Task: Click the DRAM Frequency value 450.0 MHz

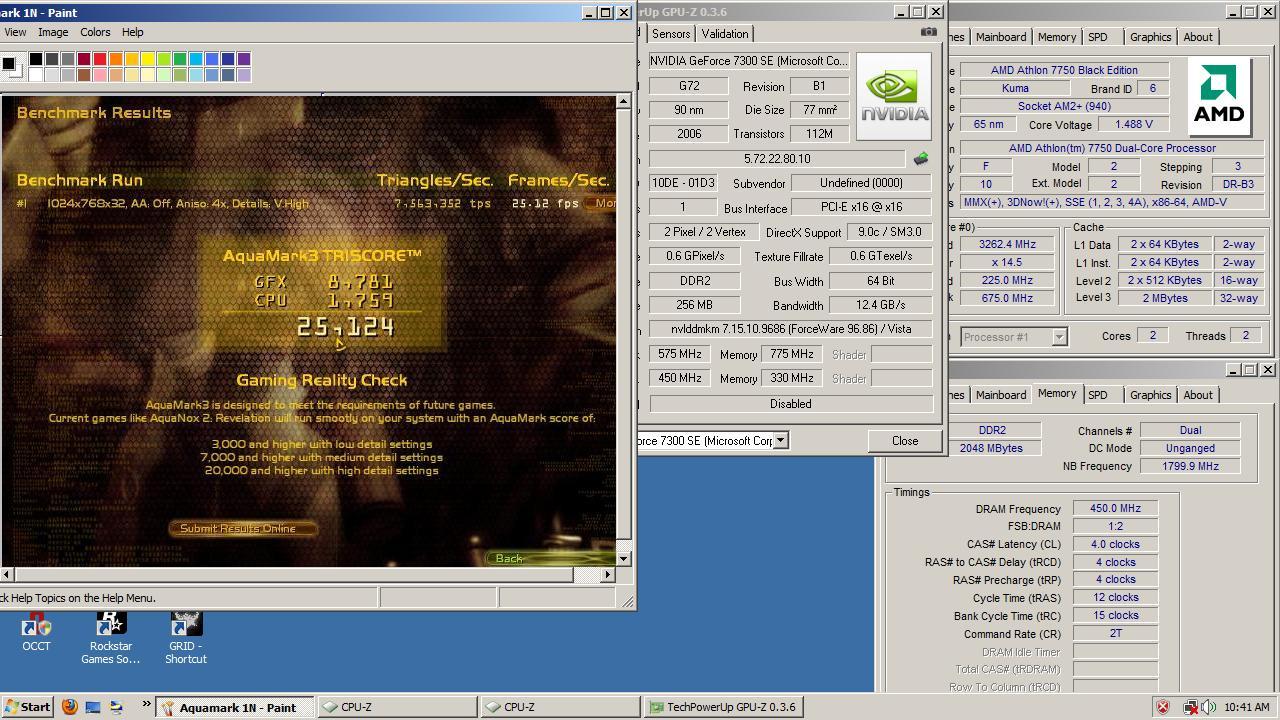Action: (1115, 508)
